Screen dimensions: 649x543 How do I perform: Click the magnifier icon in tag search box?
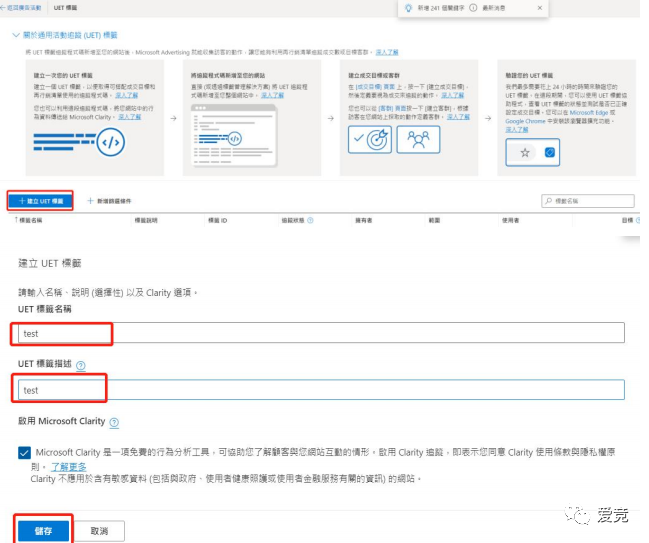point(548,201)
